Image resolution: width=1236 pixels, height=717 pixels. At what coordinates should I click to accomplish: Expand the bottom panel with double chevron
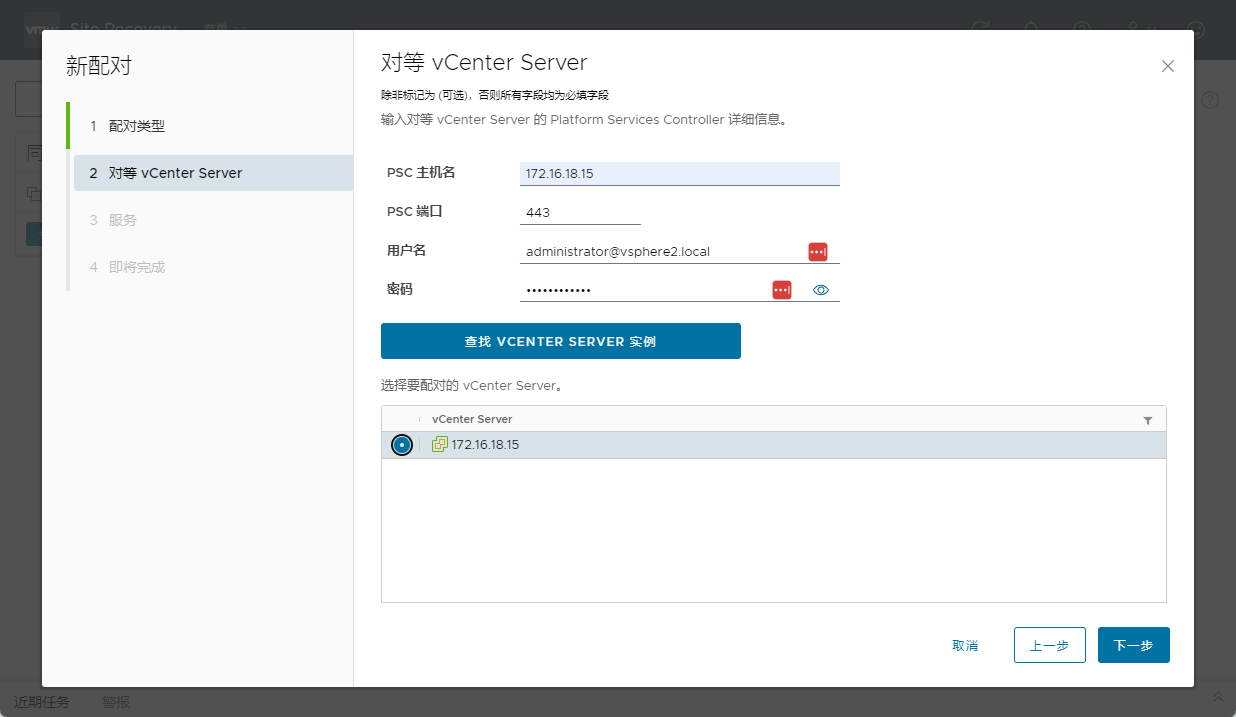tap(1218, 696)
